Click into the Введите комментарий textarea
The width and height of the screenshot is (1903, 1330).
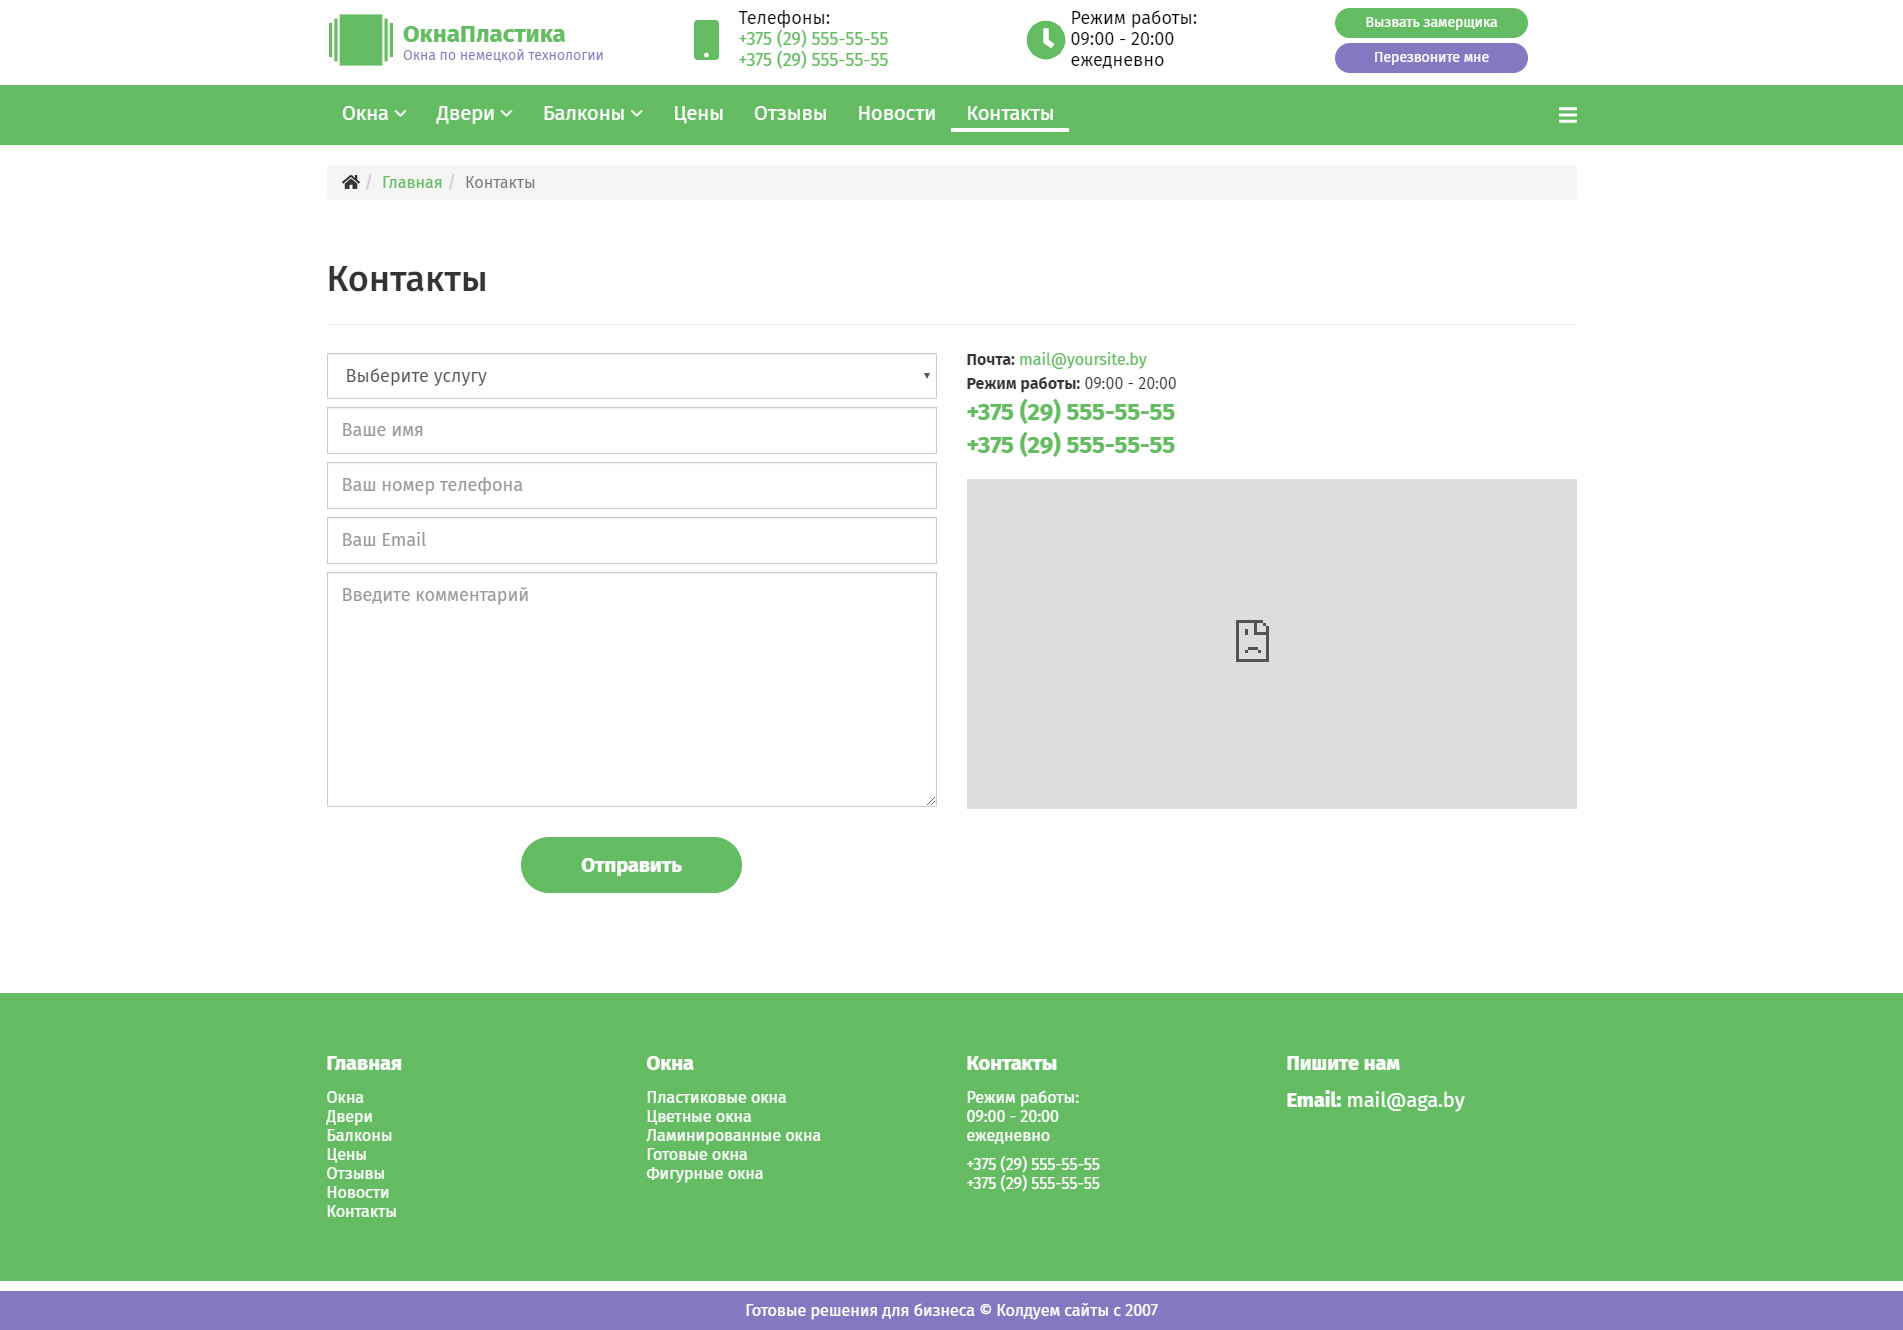tap(631, 689)
